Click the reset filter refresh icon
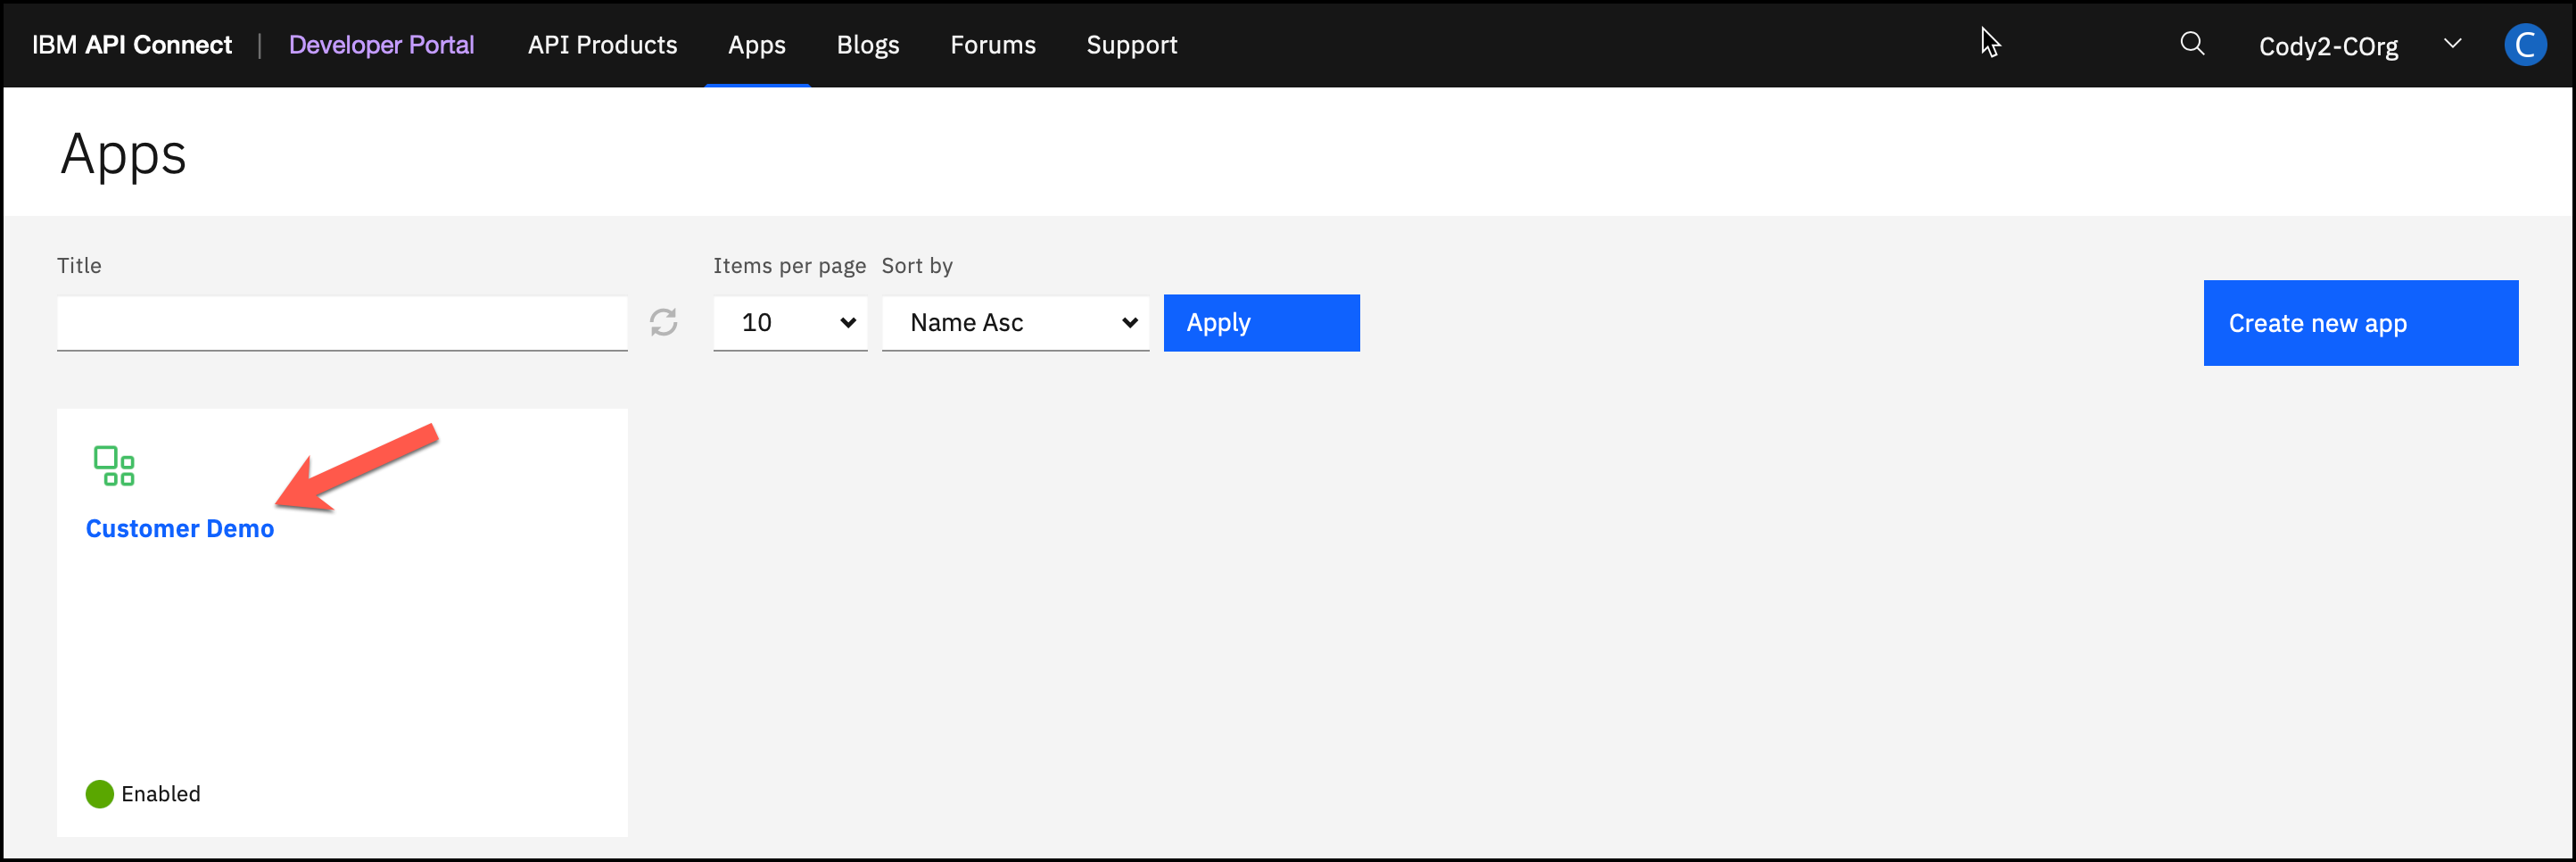 (x=663, y=322)
